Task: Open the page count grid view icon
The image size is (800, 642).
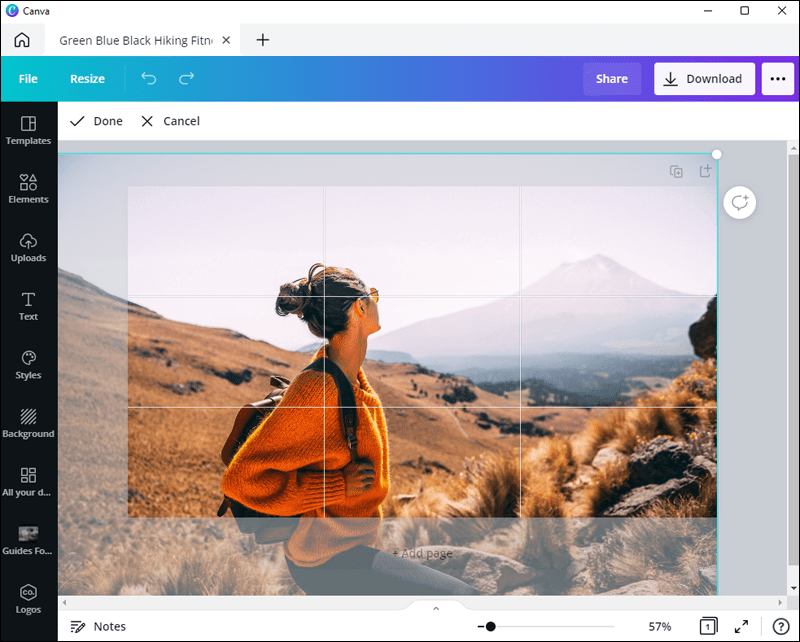Action: coord(708,626)
